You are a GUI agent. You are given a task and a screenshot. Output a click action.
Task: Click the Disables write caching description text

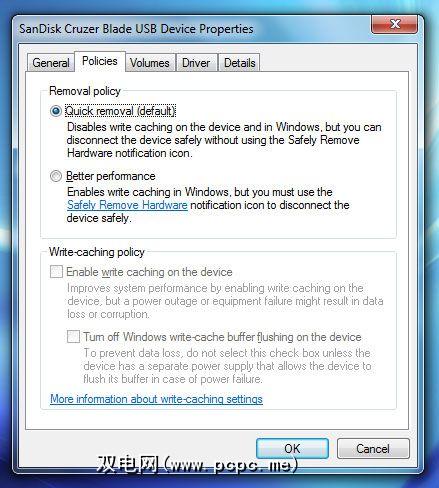[224, 140]
